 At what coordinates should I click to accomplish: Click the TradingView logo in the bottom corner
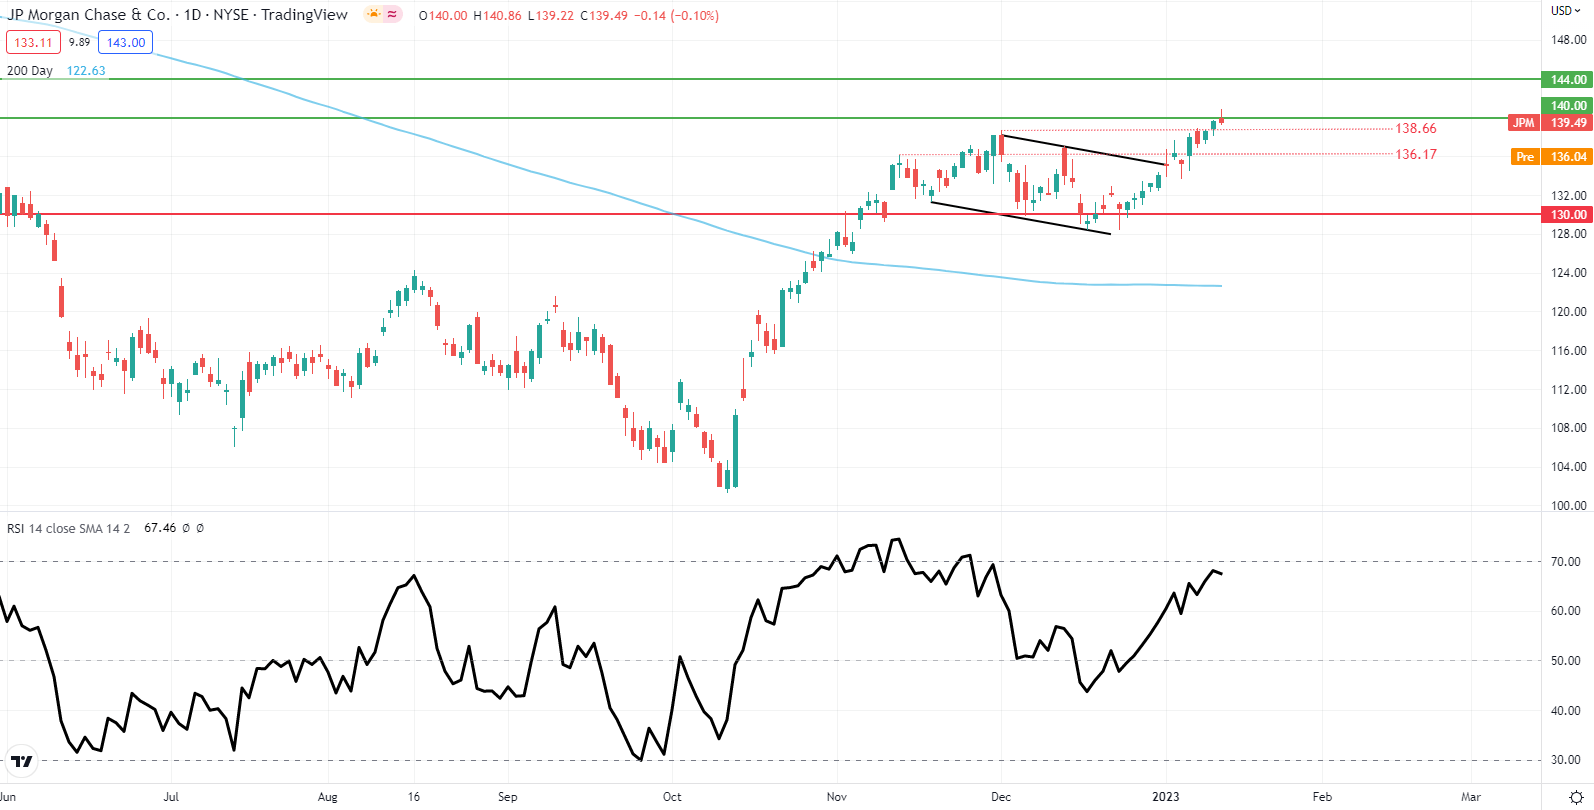point(21,762)
